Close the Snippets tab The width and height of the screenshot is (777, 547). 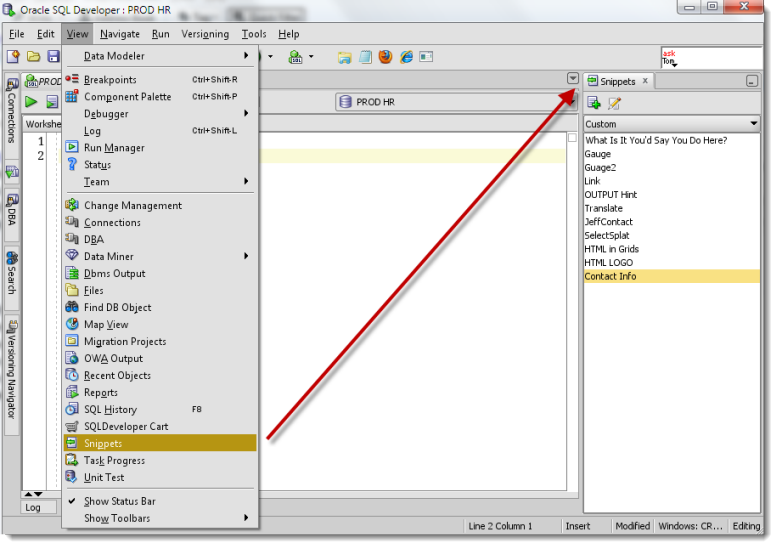click(645, 81)
